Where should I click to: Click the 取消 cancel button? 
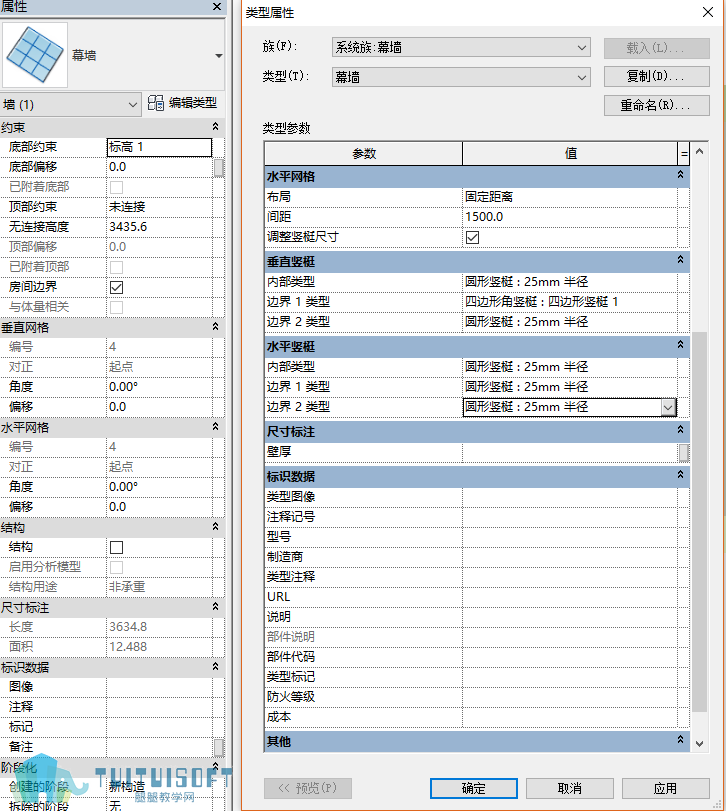(570, 788)
